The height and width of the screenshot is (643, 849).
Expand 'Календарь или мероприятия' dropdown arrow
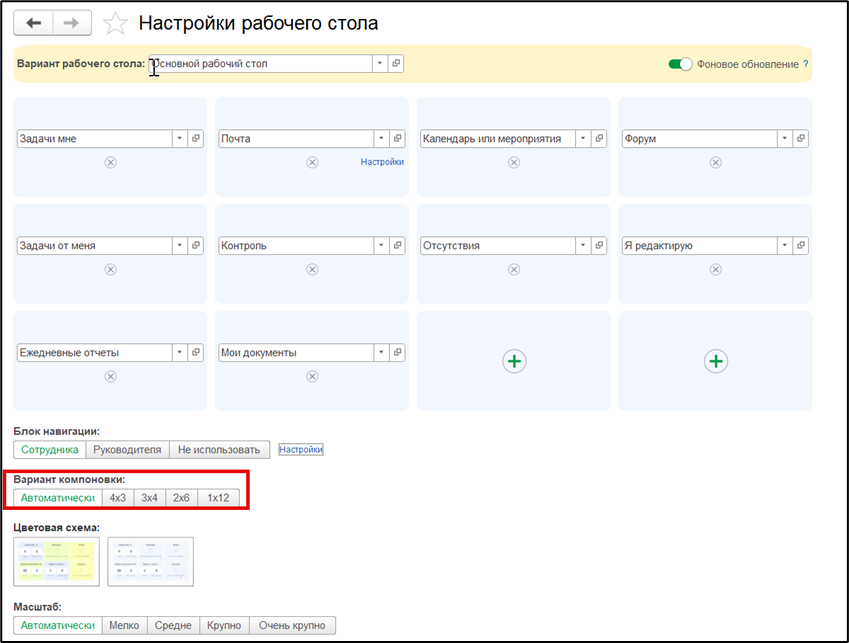(583, 139)
